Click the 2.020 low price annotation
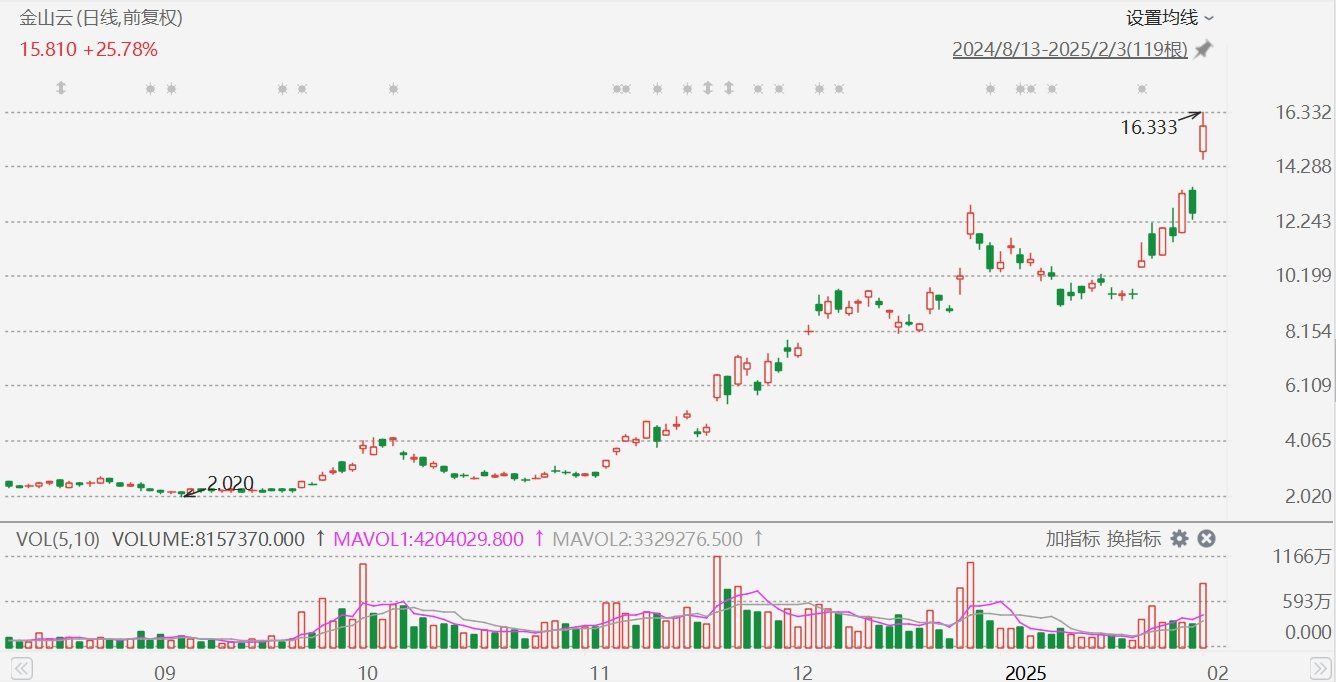Viewport: 1336px width, 682px height. [231, 484]
